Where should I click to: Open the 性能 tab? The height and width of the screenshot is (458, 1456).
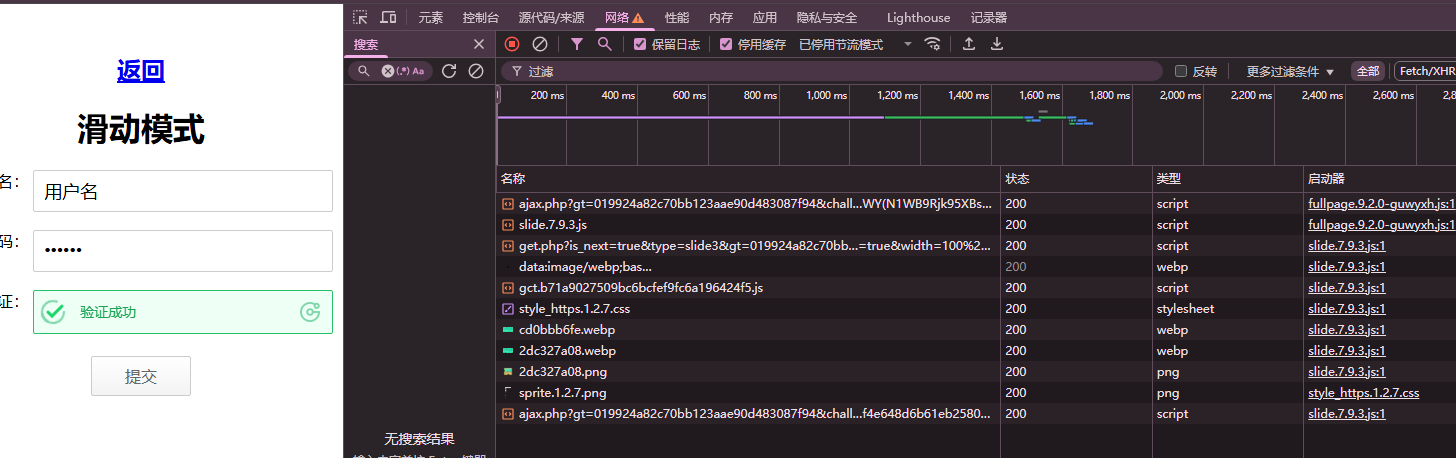[x=677, y=17]
